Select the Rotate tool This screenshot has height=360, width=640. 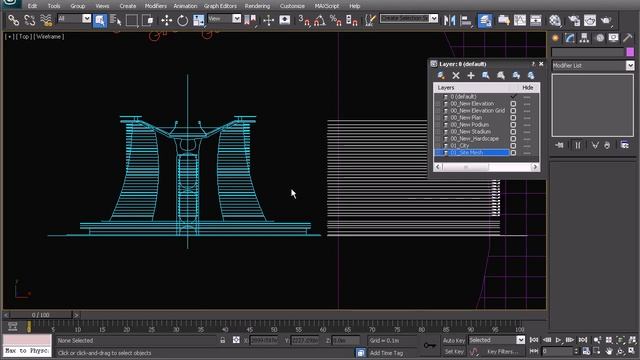[182, 20]
